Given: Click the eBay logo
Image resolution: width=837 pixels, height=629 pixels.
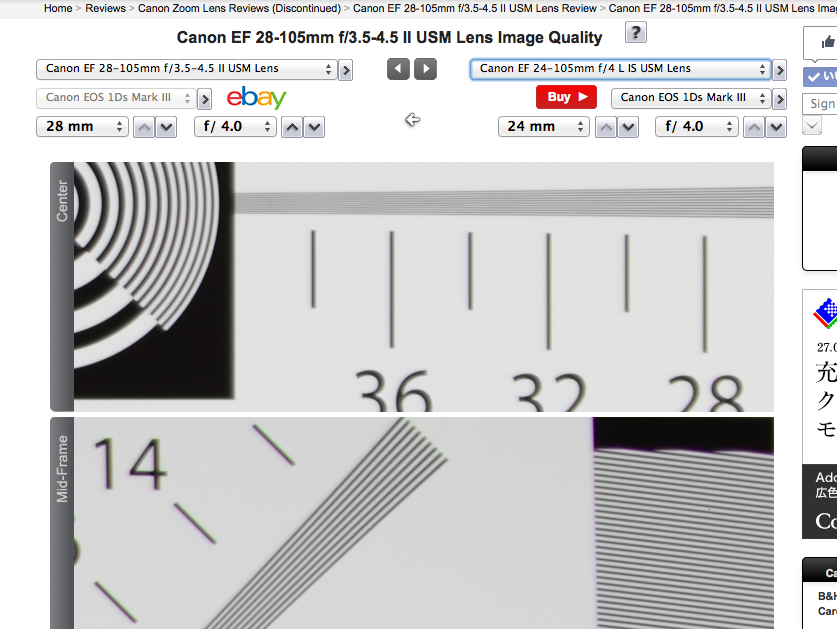Looking at the screenshot, I should (256, 98).
